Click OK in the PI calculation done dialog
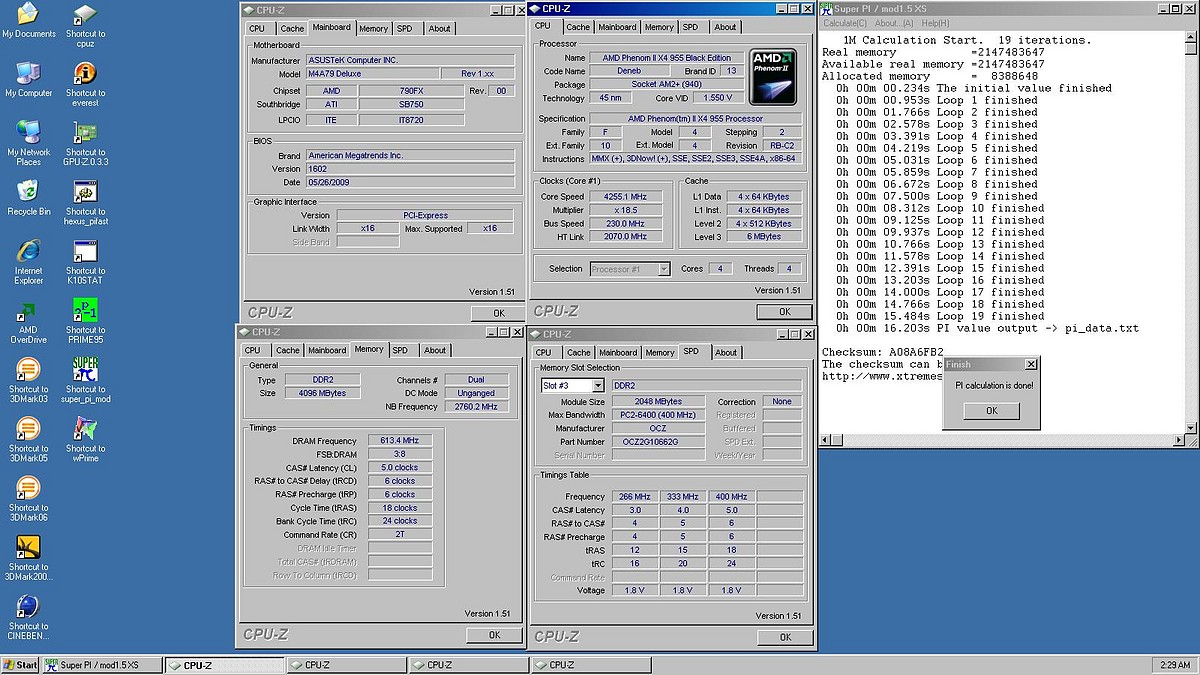Viewport: 1200px width, 675px height. (991, 411)
